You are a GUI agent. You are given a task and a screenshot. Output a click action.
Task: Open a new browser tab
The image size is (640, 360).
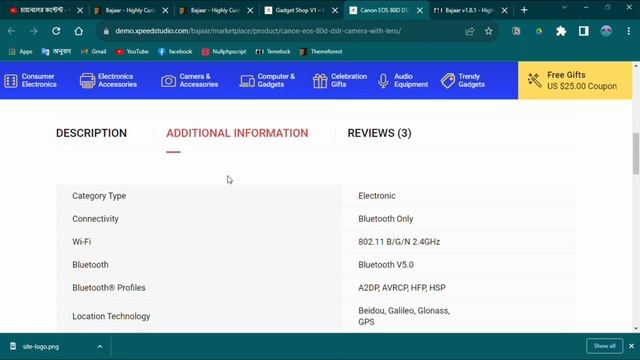(x=524, y=10)
